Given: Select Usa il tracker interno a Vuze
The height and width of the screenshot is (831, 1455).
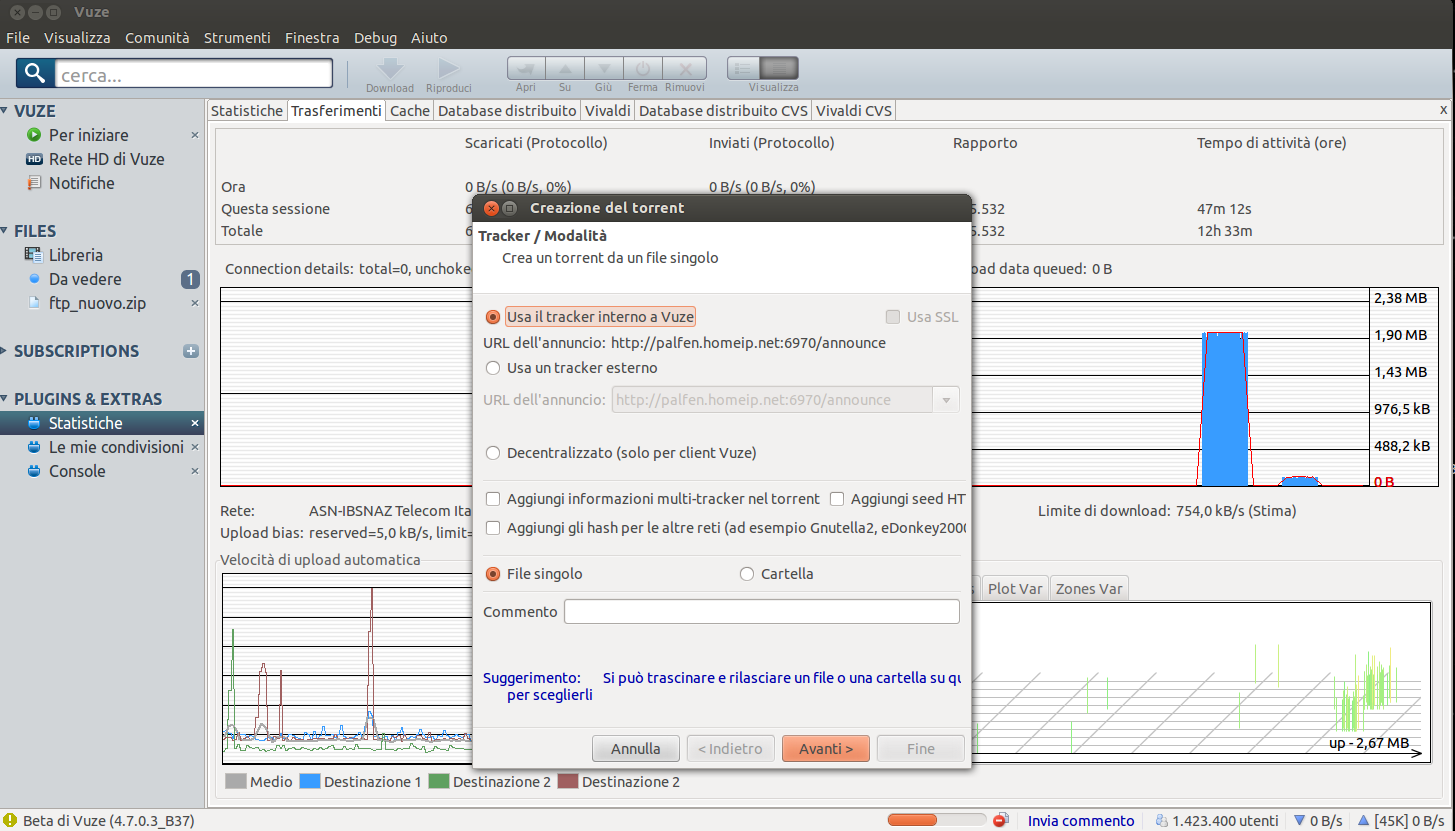Looking at the screenshot, I should click(x=492, y=317).
